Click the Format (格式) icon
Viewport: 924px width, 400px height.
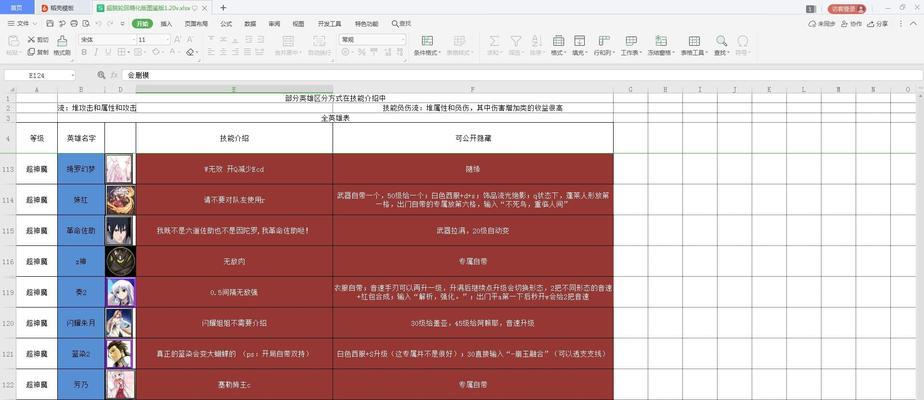click(x=558, y=41)
